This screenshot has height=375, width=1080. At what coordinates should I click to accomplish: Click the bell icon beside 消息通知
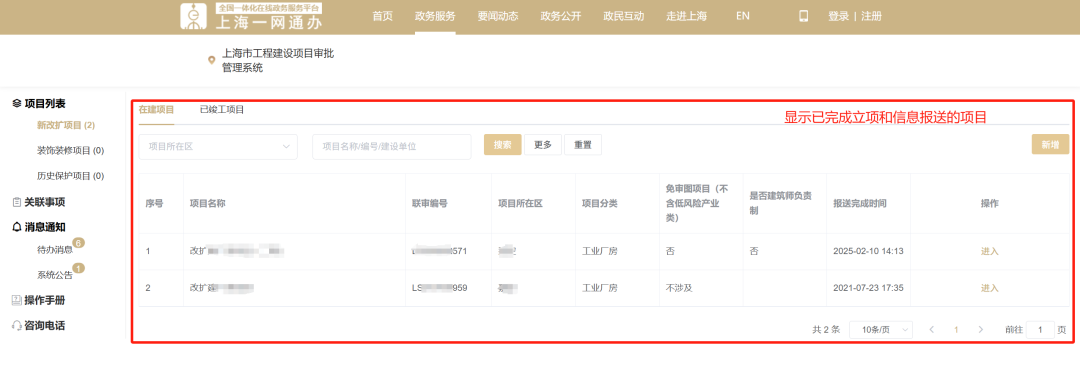(17, 227)
